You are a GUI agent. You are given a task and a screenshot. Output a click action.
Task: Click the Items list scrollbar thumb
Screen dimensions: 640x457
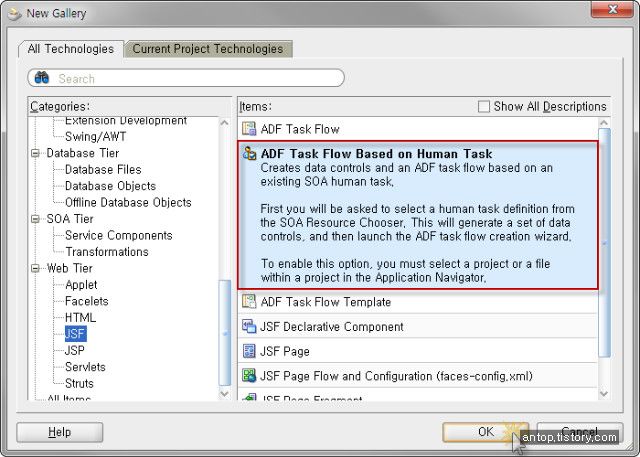(604, 243)
